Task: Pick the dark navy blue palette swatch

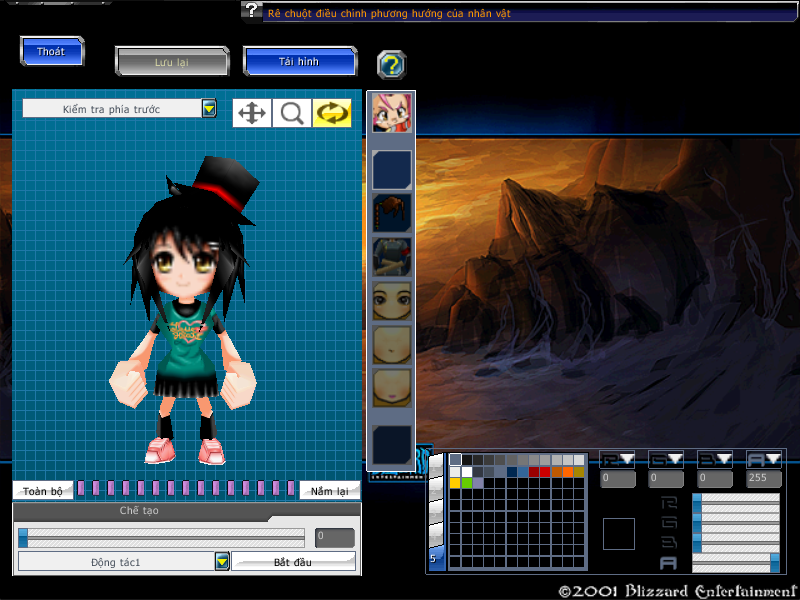Action: (512, 472)
